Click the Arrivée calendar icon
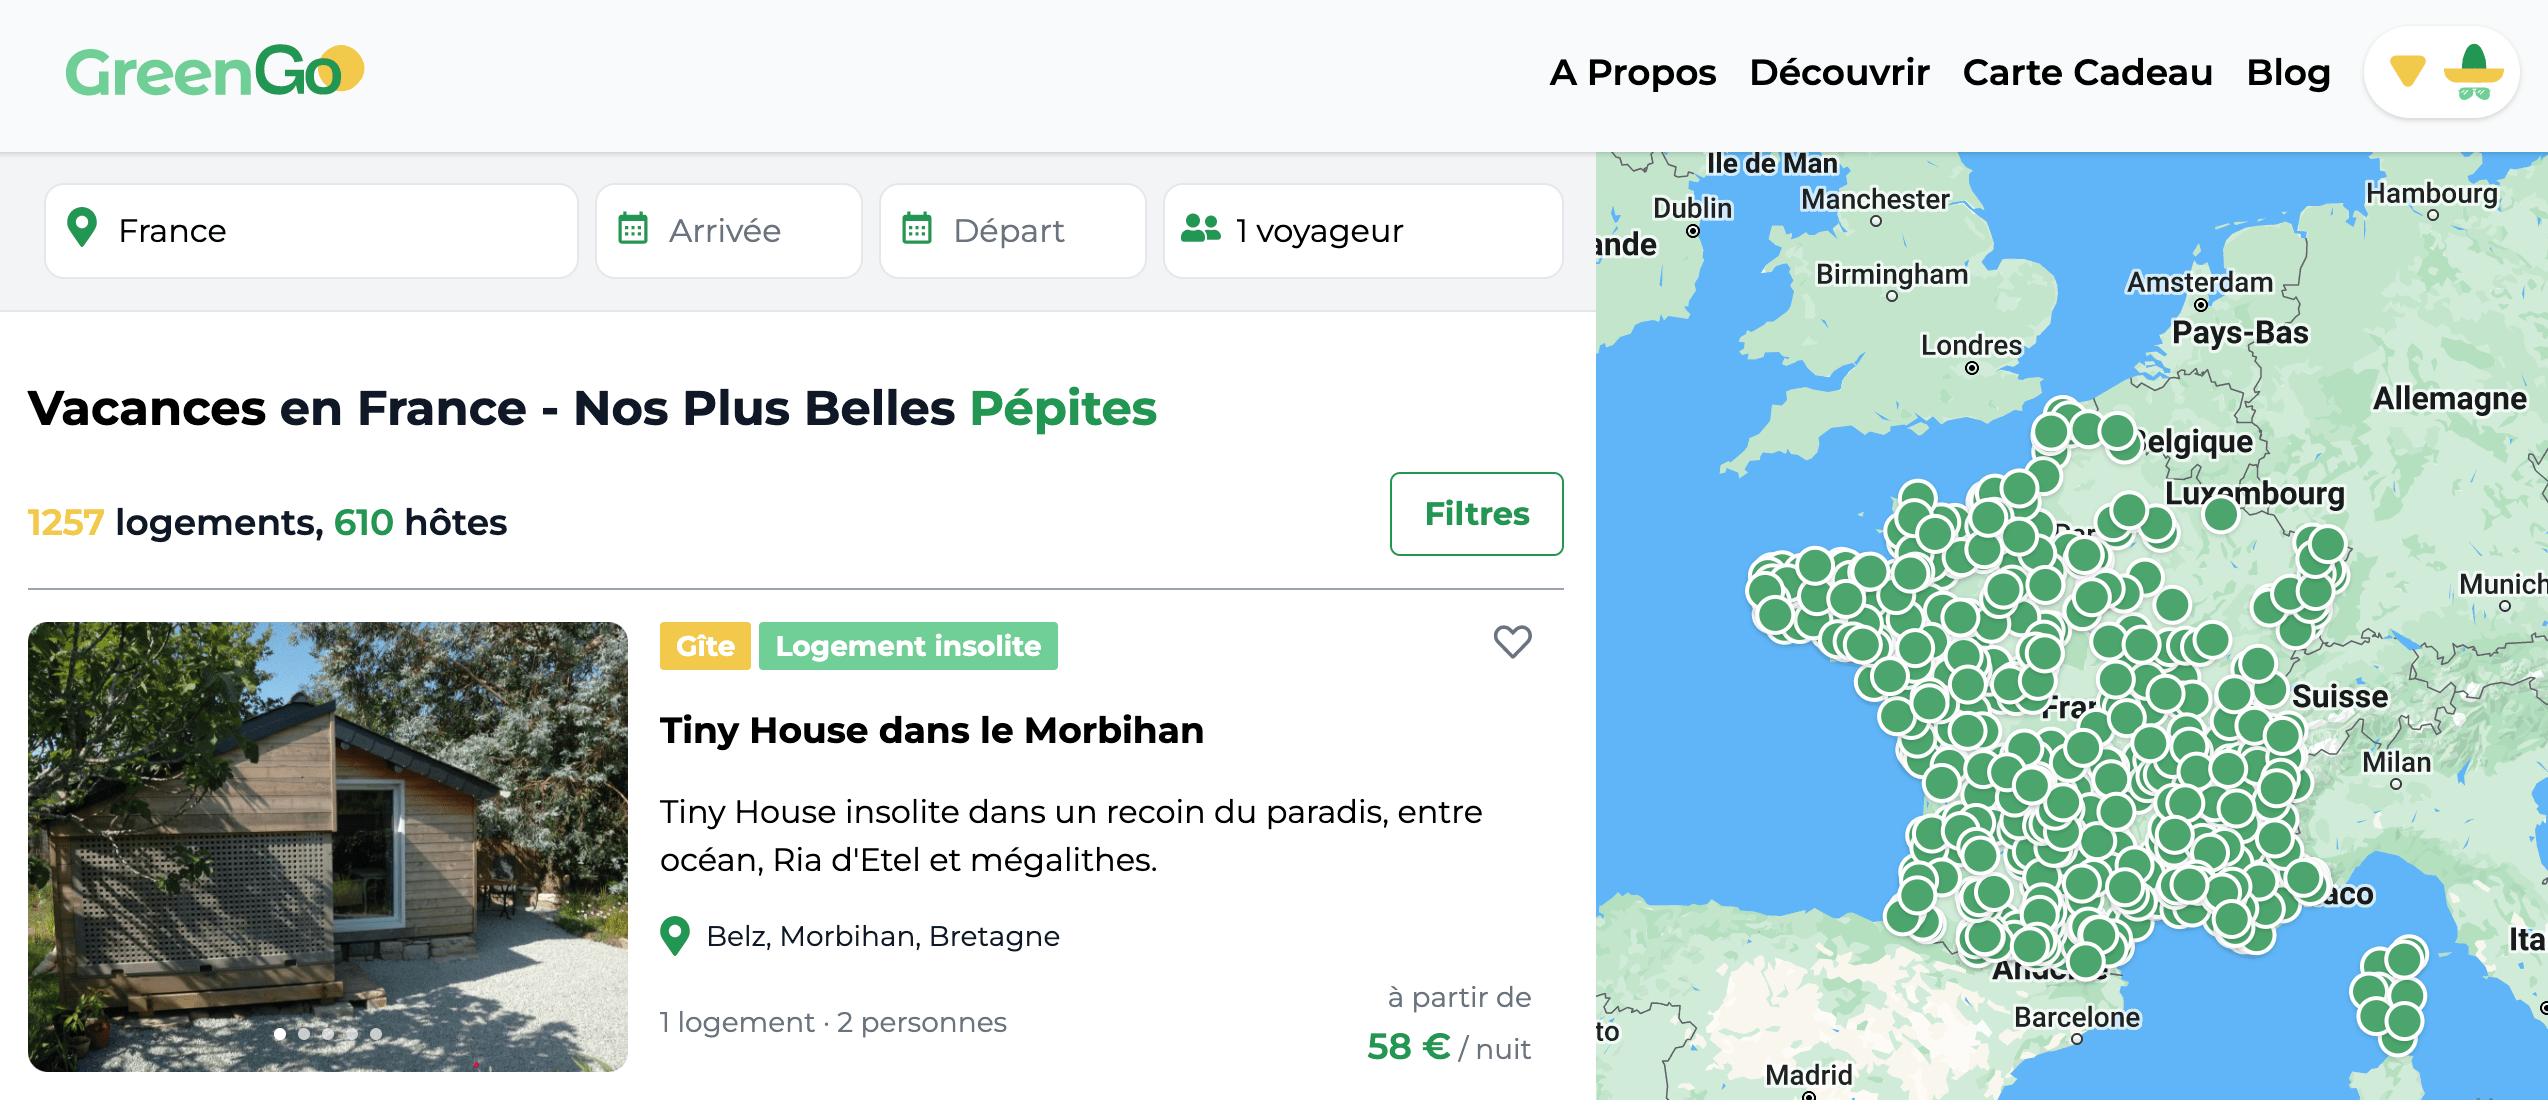2548x1100 pixels. [633, 229]
